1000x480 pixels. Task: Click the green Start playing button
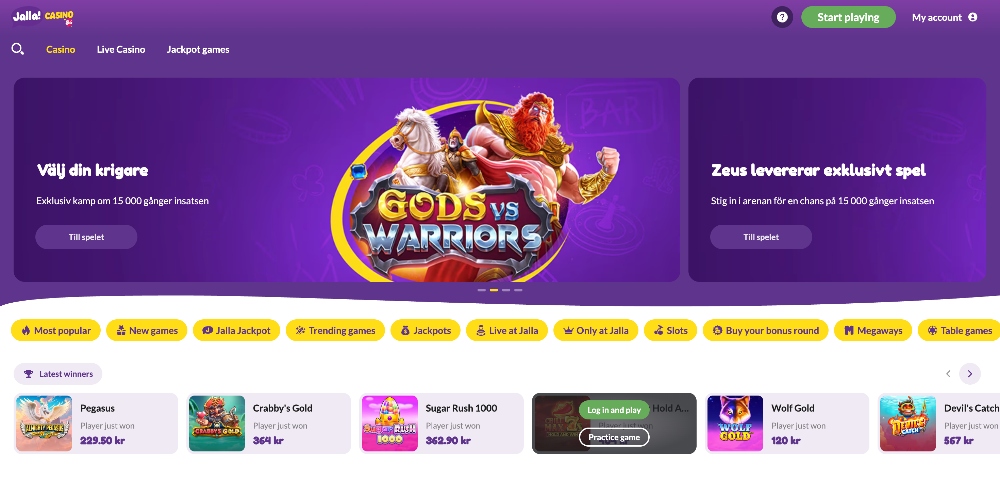[x=848, y=17]
